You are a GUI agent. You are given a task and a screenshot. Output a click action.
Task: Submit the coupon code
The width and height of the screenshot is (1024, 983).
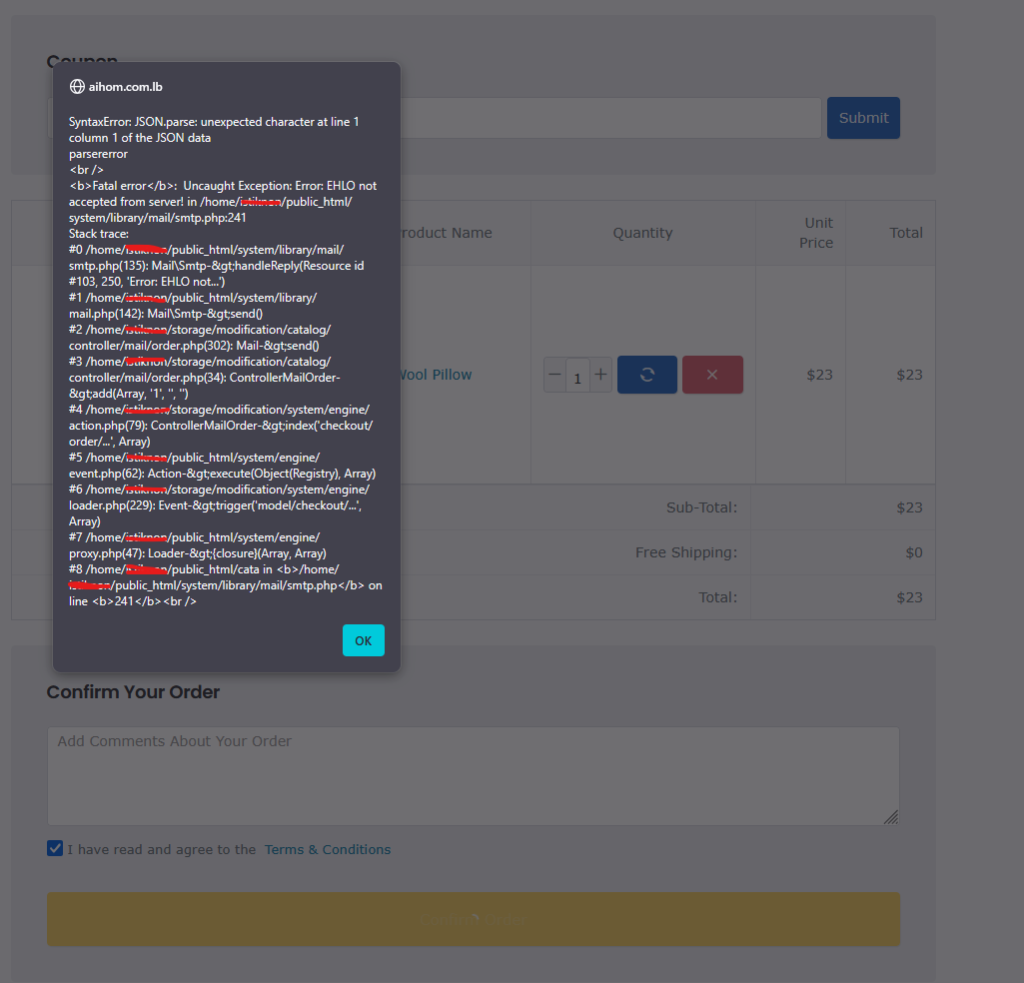coord(863,118)
